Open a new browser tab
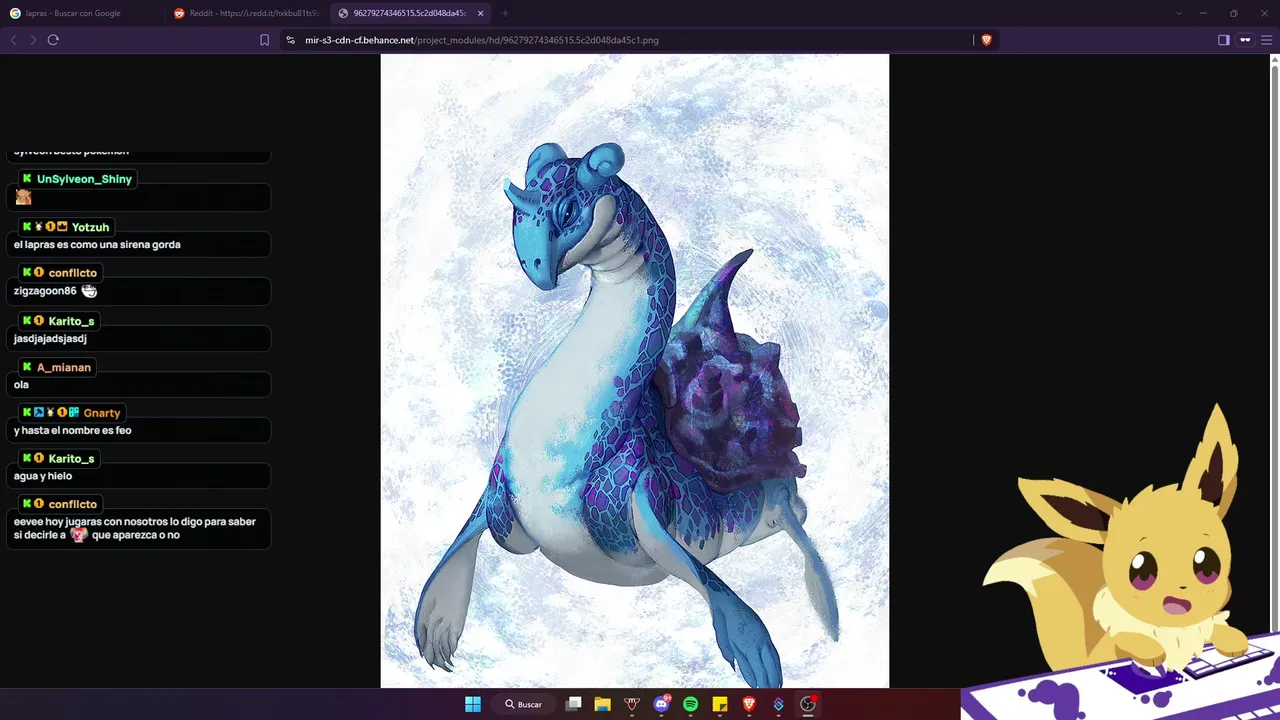This screenshot has width=1280, height=720. [x=505, y=13]
